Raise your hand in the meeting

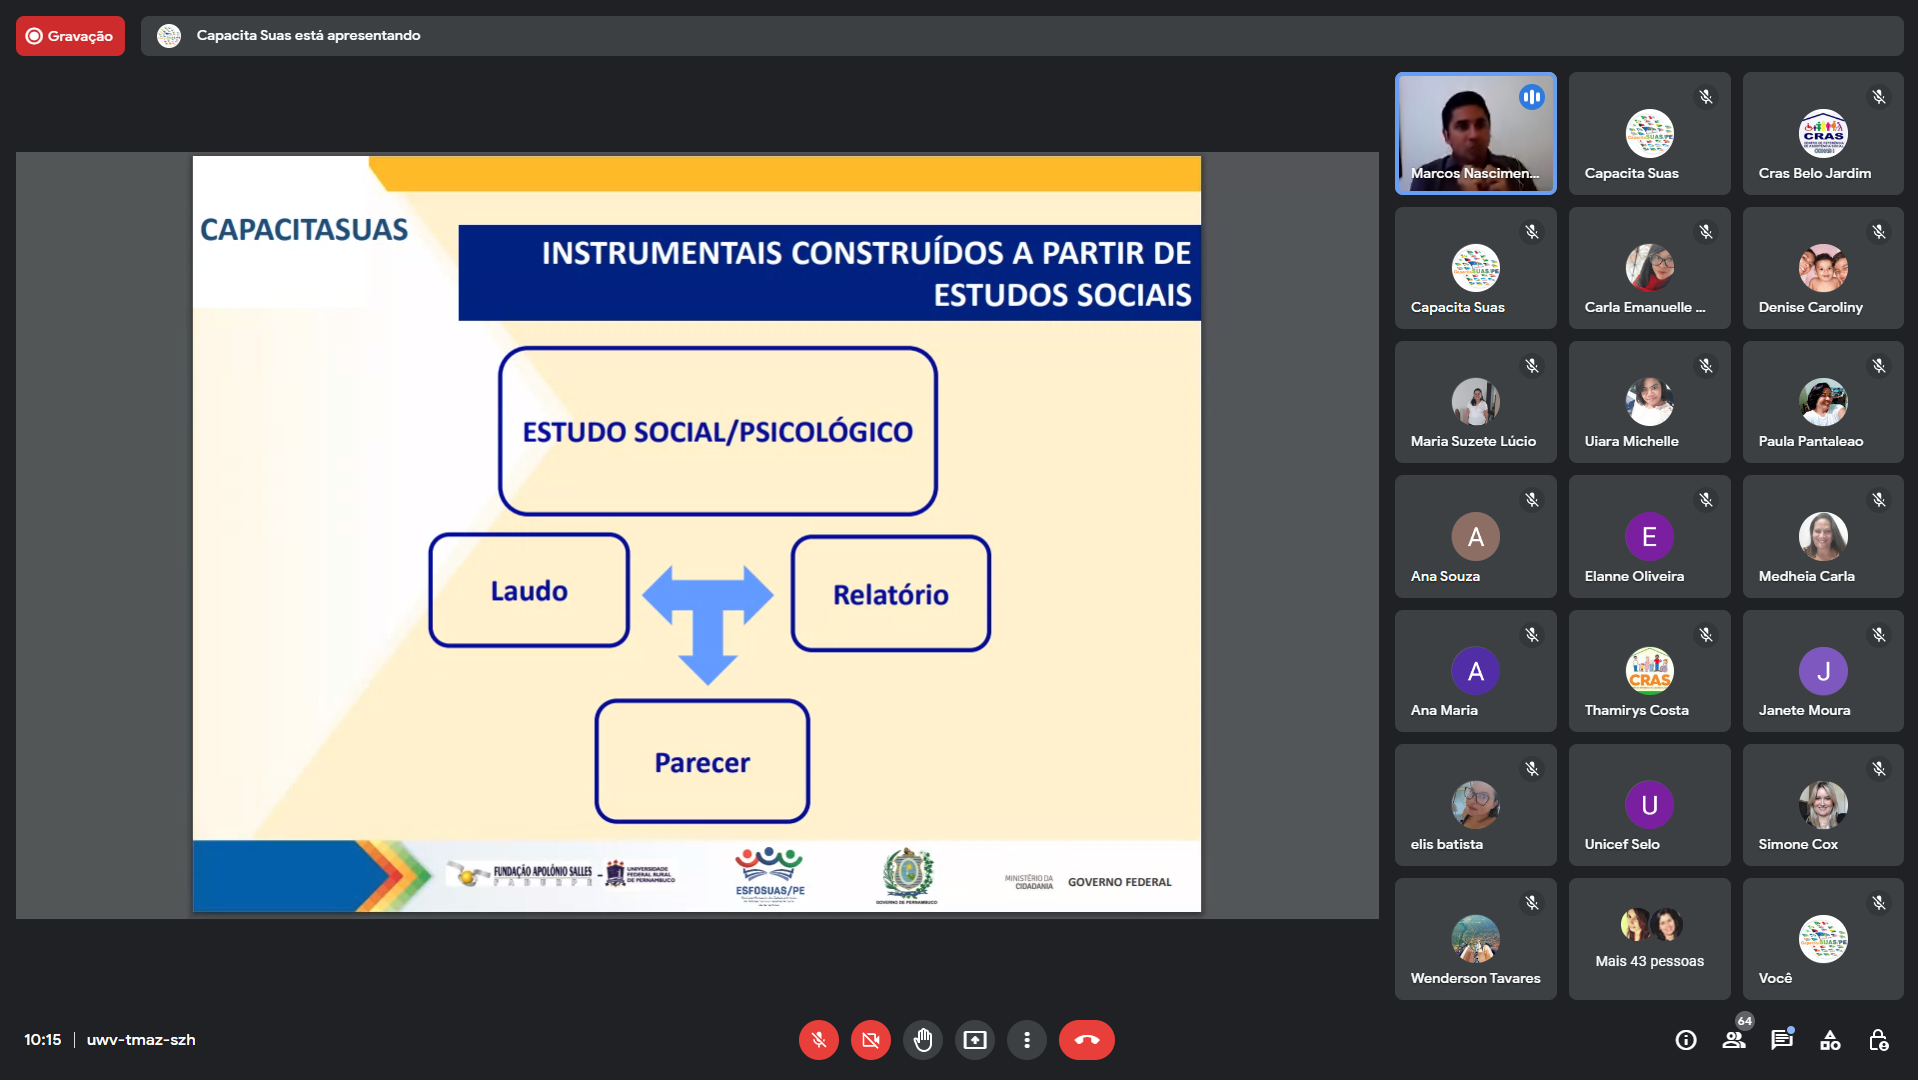(922, 1040)
